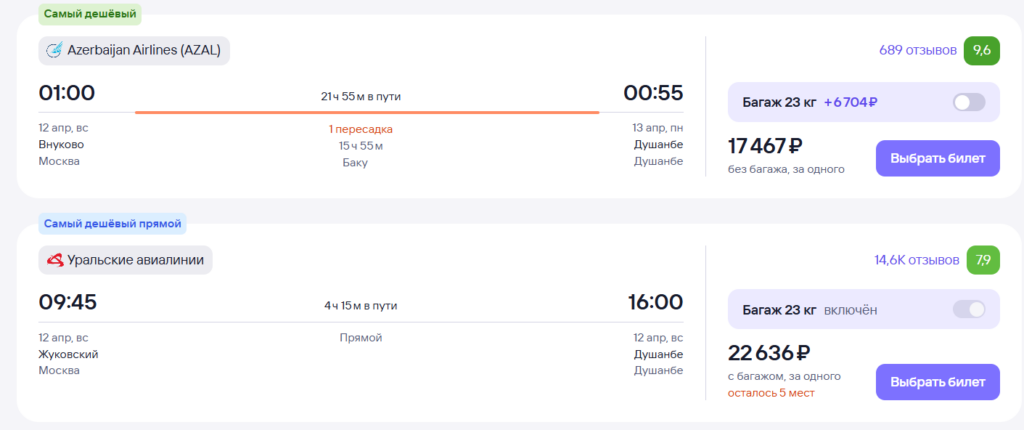This screenshot has height=430, width=1024.
Task: Click the 9,6 green rating badge
Action: pos(982,50)
